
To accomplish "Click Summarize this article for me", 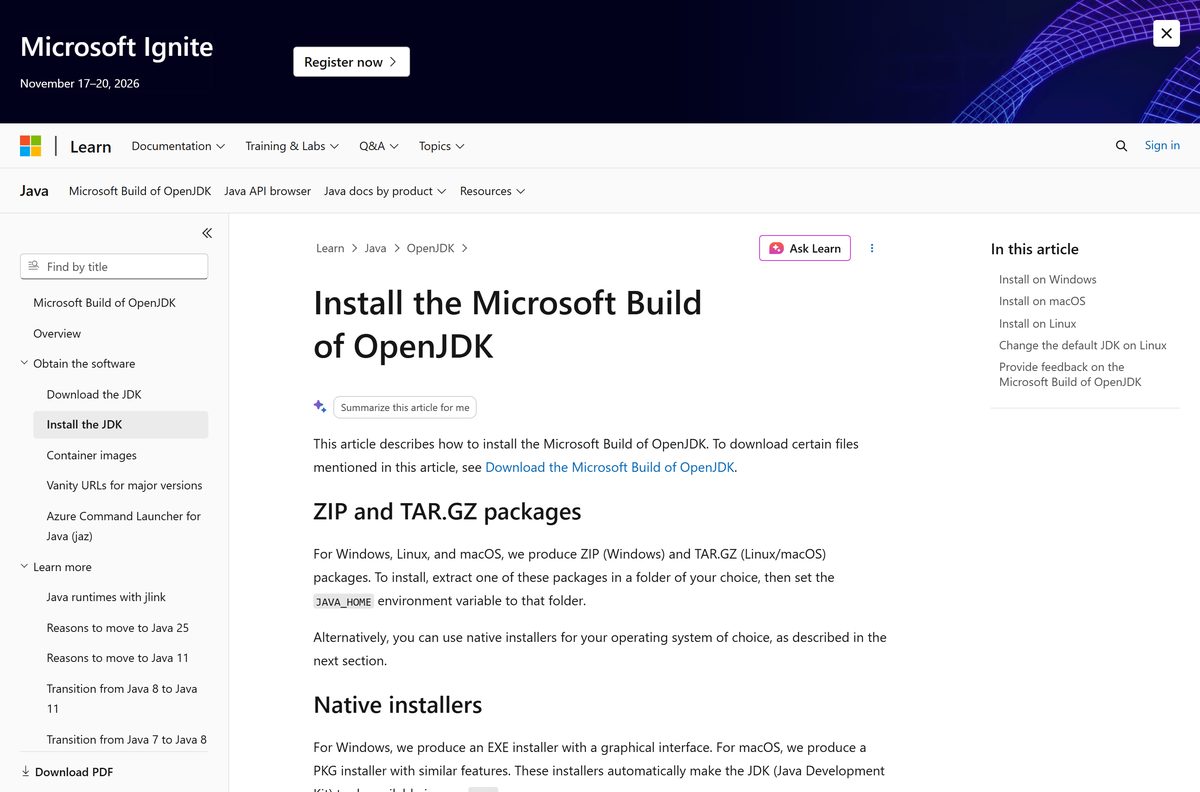I will point(405,407).
